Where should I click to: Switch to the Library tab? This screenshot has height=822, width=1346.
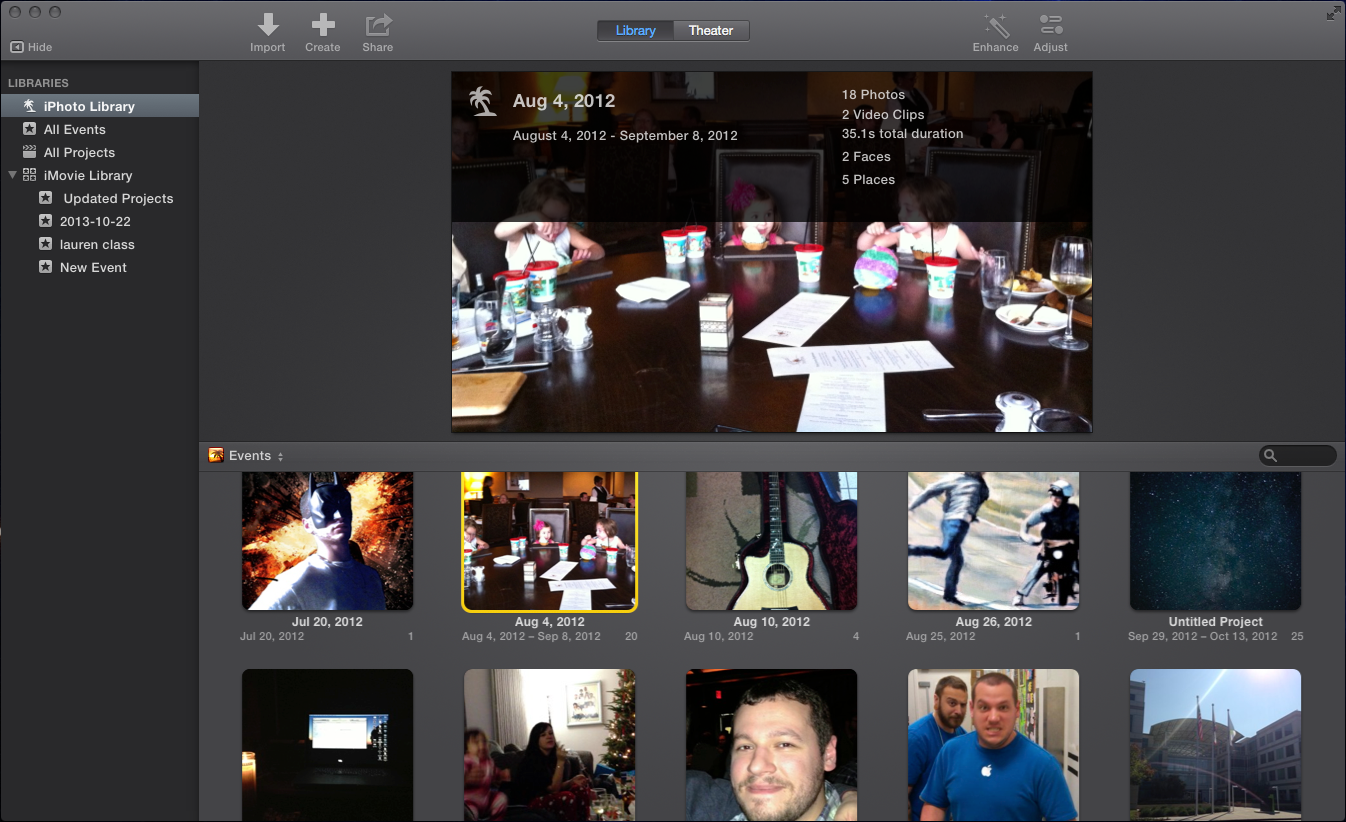click(x=636, y=31)
